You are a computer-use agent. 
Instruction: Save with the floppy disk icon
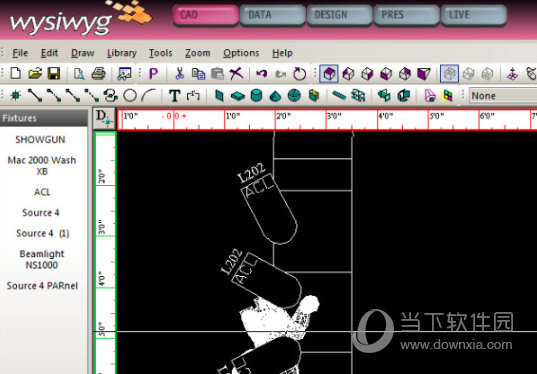(54, 74)
